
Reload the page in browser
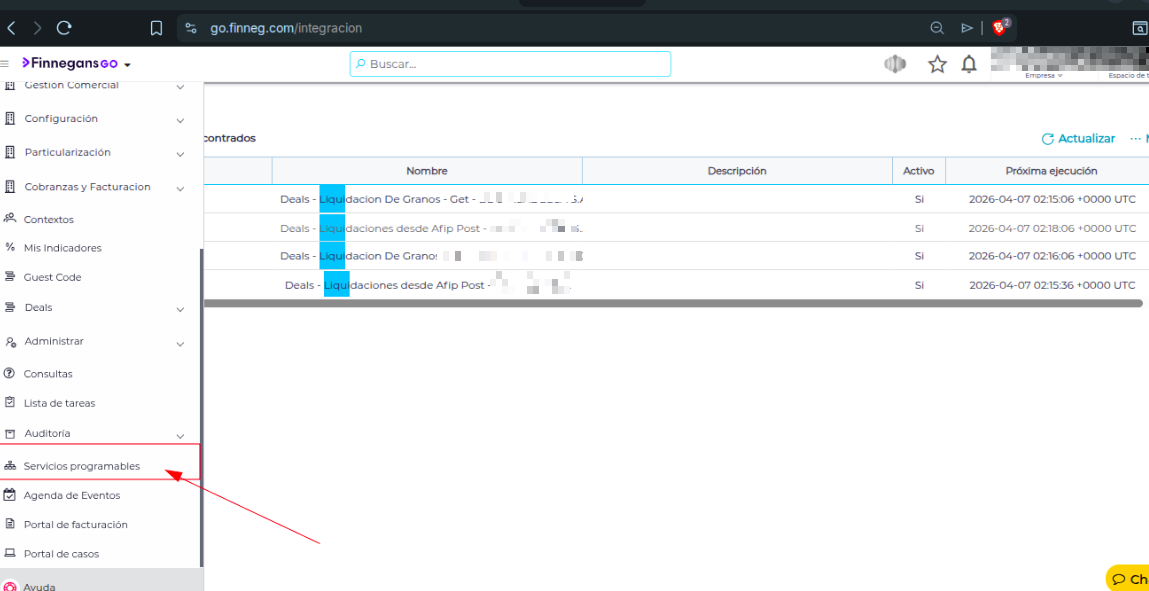(x=64, y=28)
